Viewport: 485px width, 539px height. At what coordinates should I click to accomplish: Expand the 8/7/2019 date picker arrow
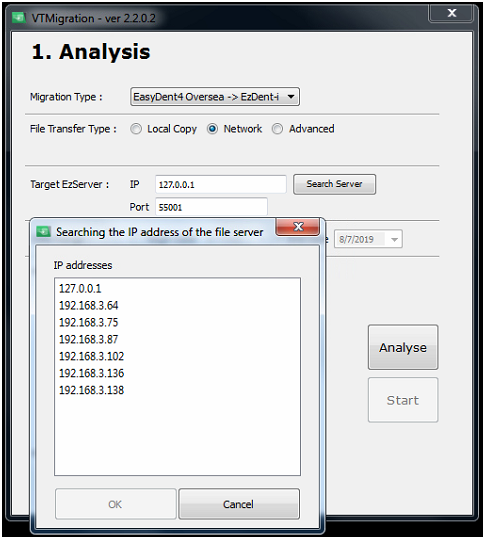point(394,239)
